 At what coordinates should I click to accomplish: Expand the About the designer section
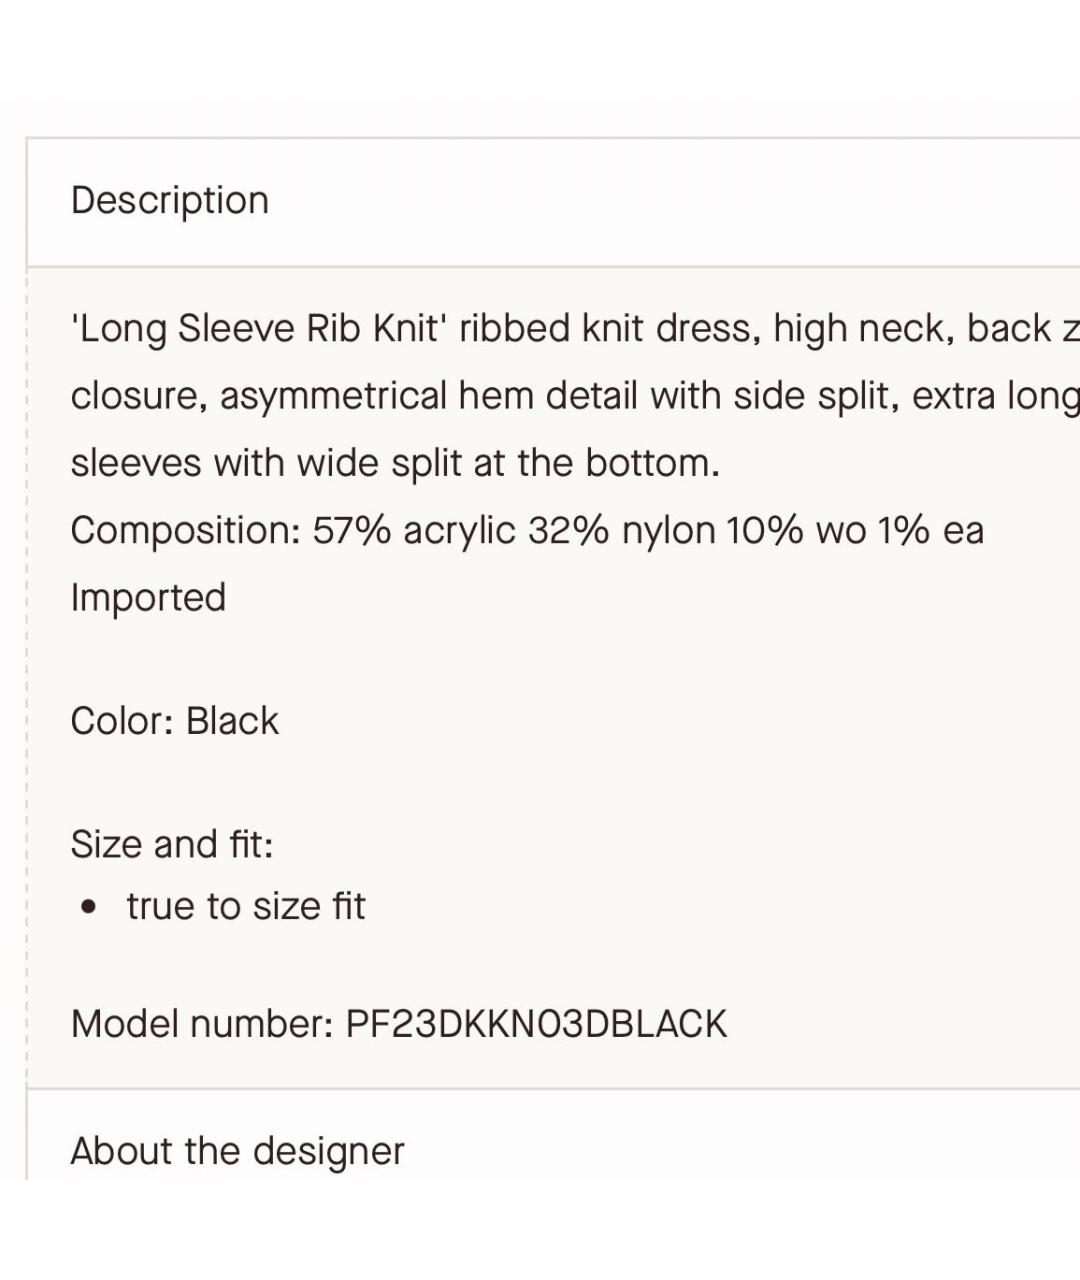pos(237,1151)
